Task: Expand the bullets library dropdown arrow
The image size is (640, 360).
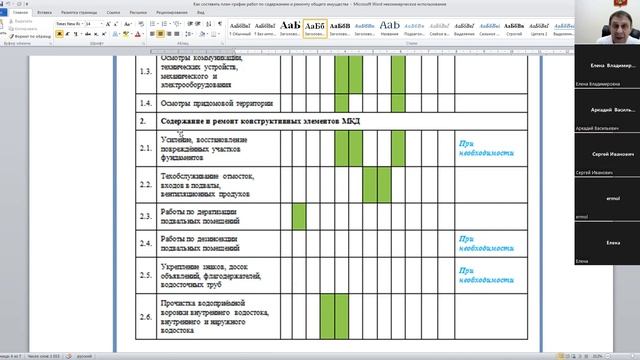Action: tap(158, 24)
